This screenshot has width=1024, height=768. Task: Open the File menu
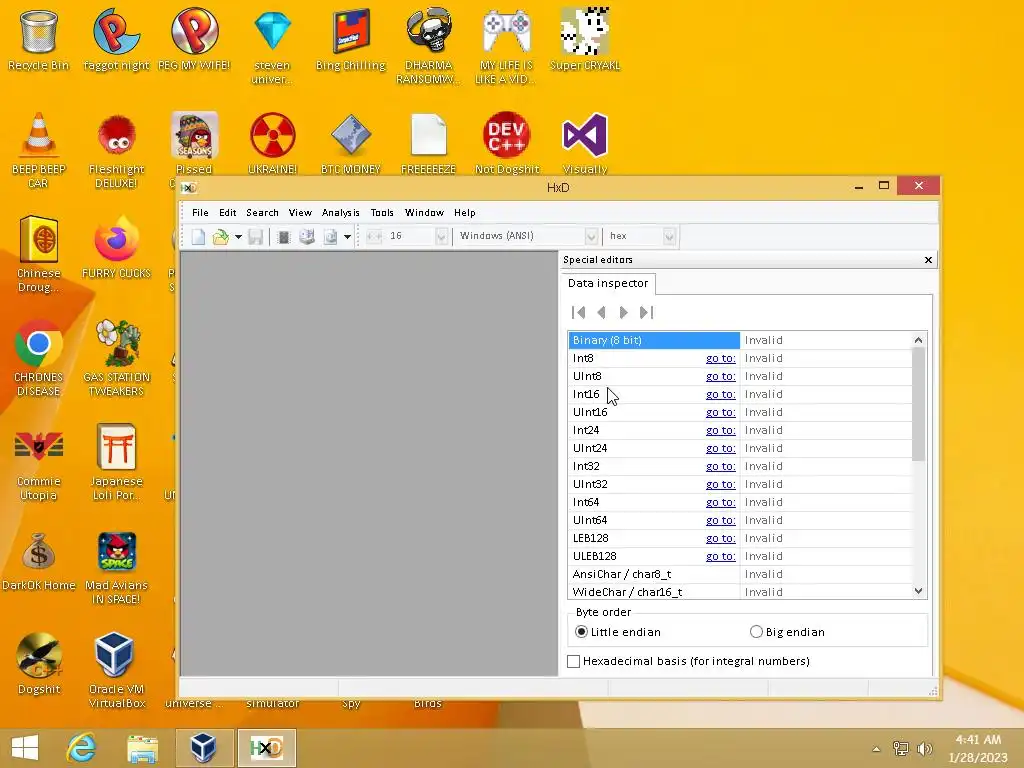point(200,213)
